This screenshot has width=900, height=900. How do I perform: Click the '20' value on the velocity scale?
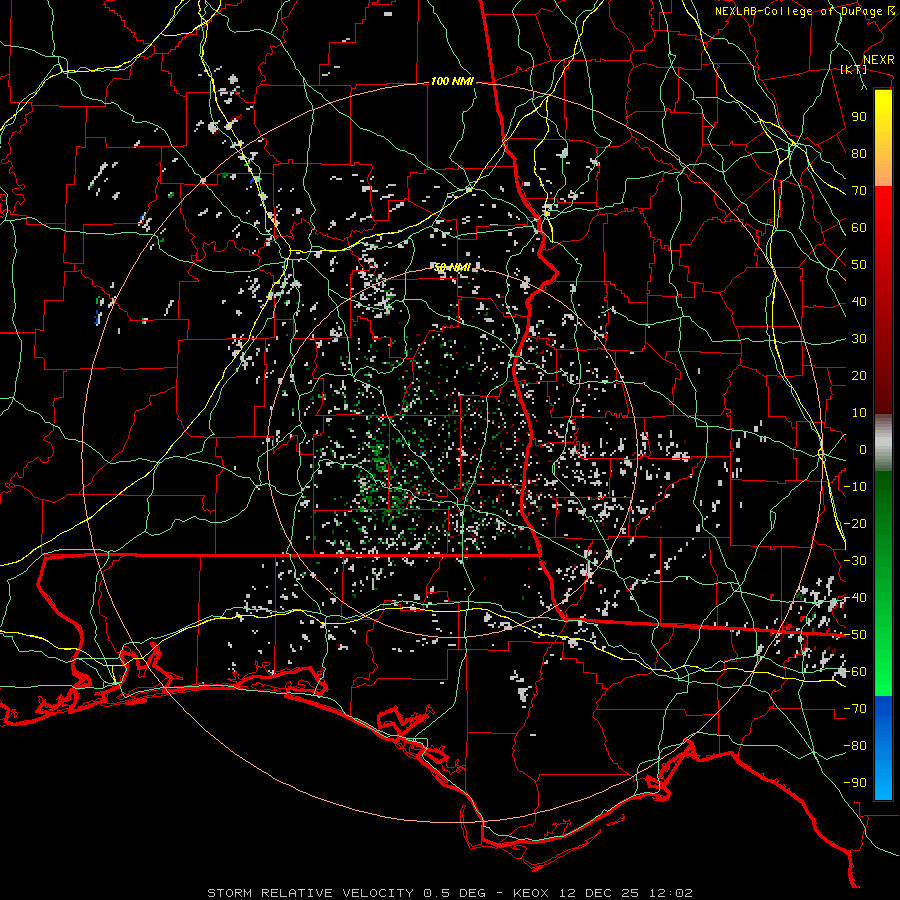point(859,375)
